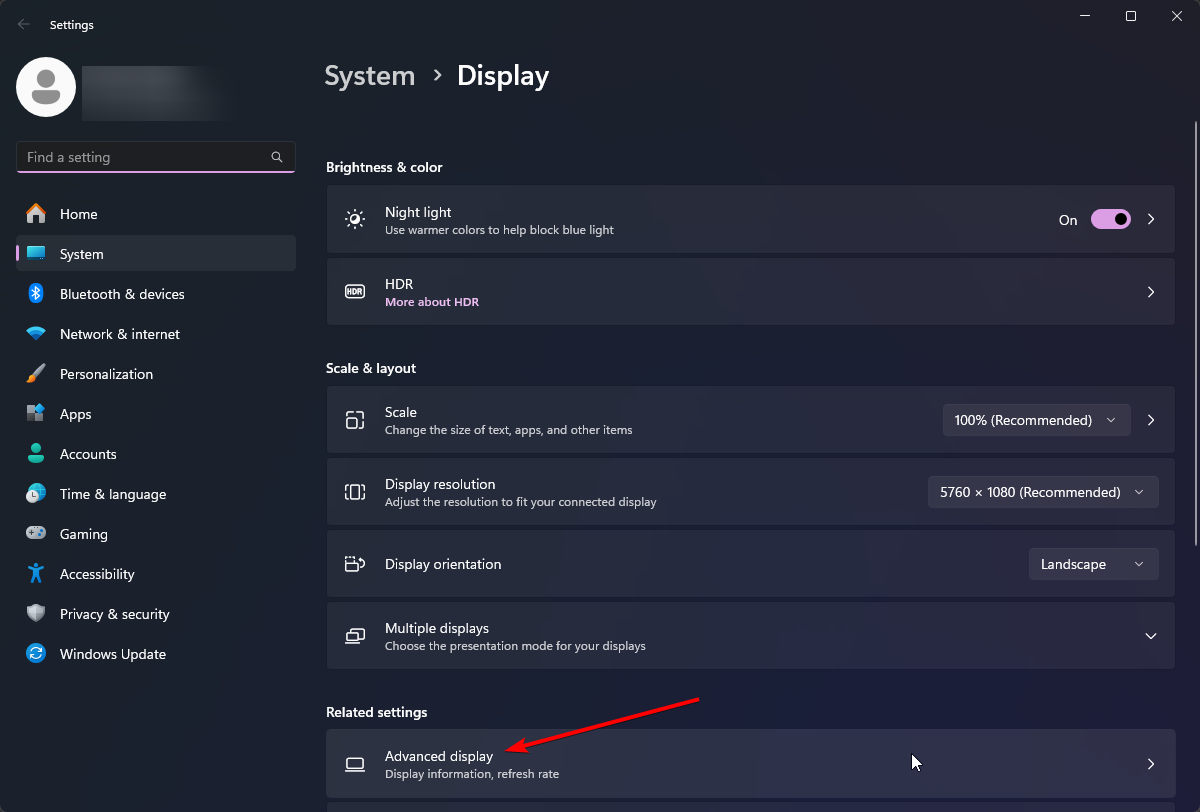Screen dimensions: 1200x812
Task: Click the back arrow in Settings title bar
Action: 24,25
